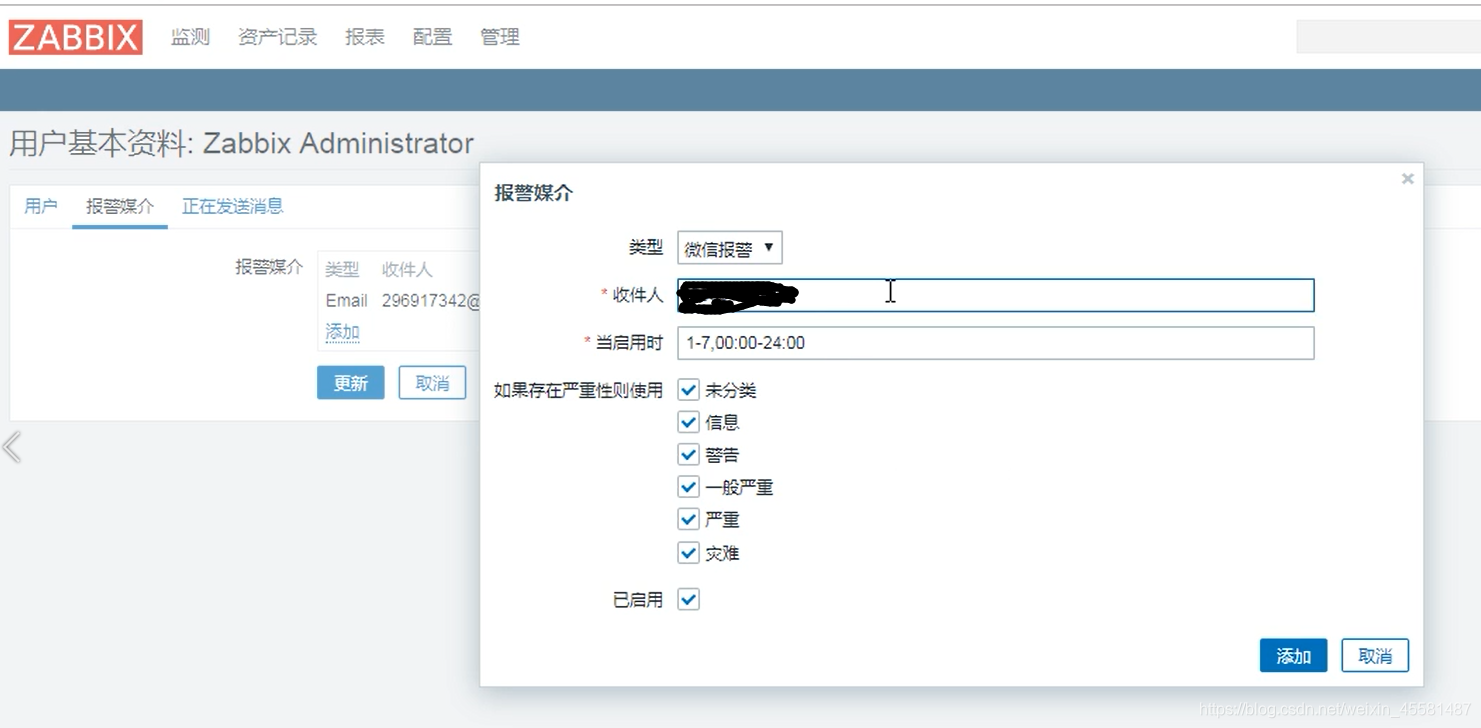Viewport: 1481px width, 728px height.
Task: Select the 296917342@ recipient text
Action: point(430,300)
